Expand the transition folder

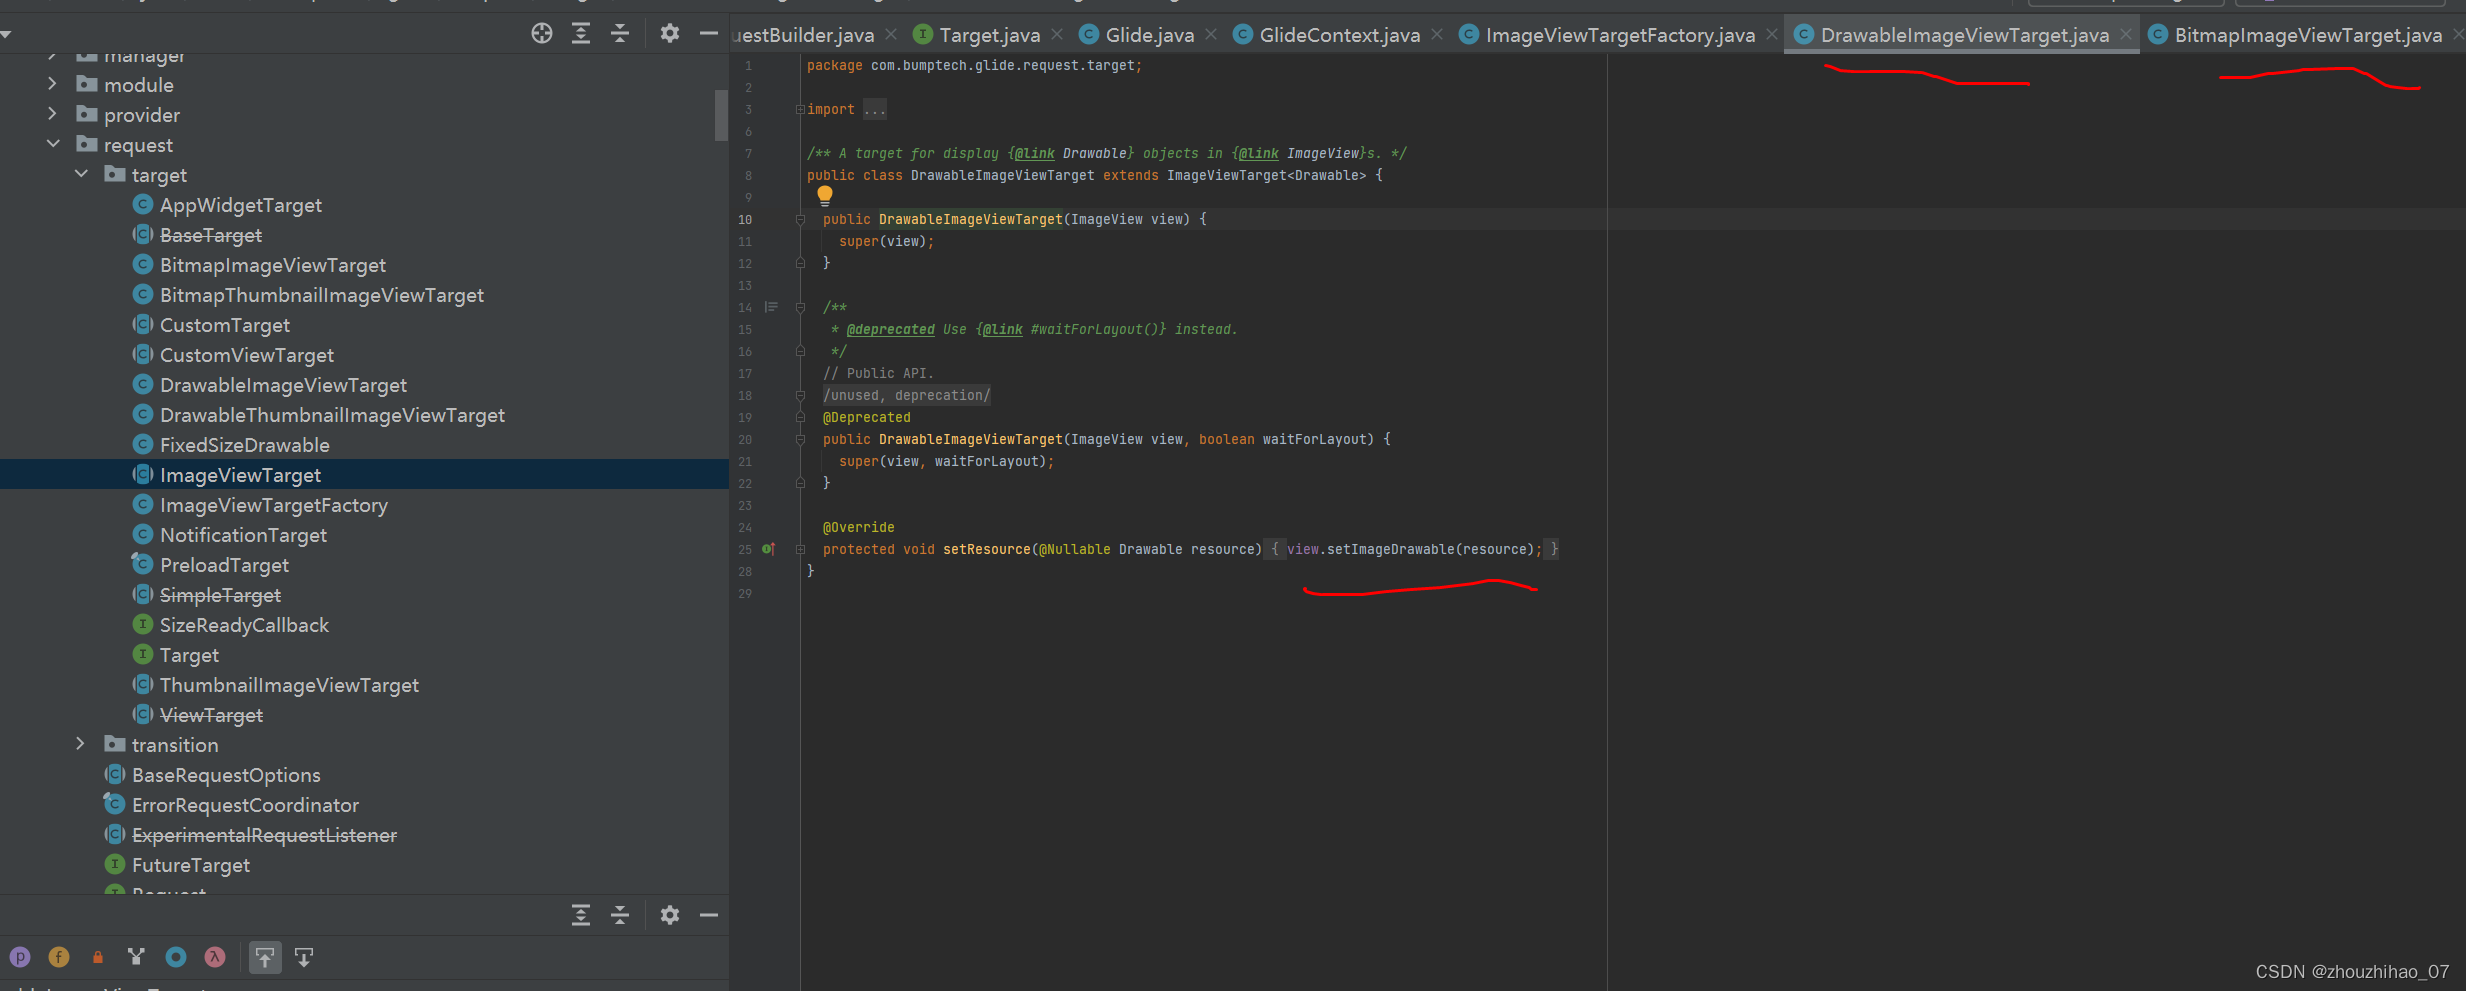click(80, 745)
